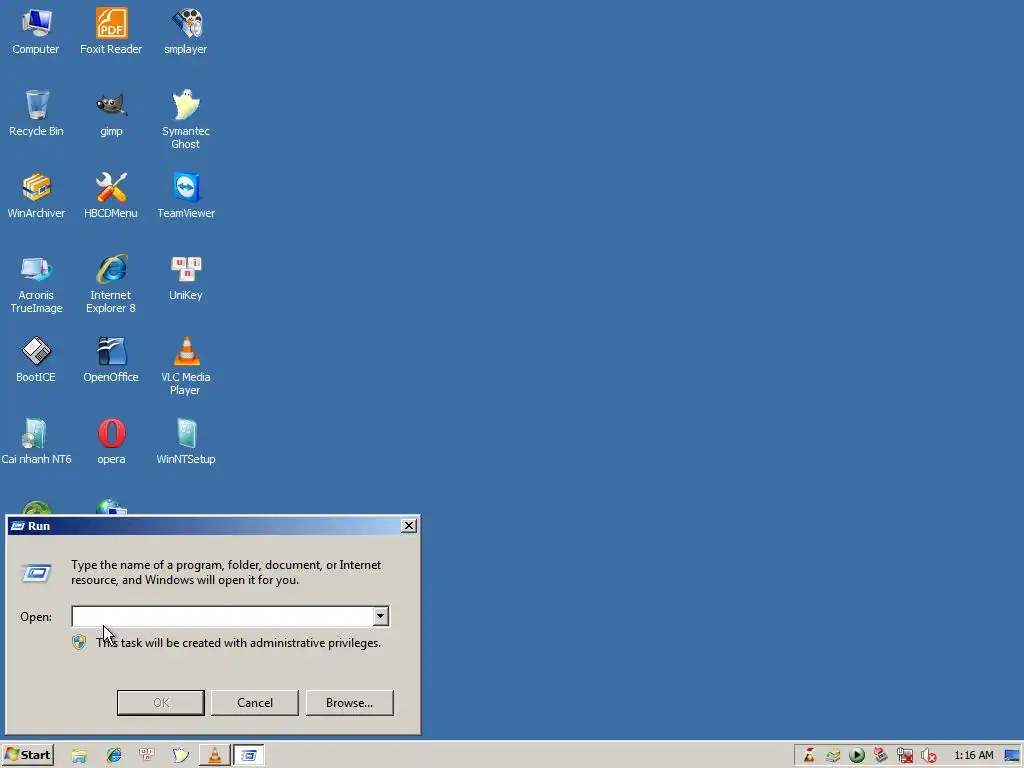The height and width of the screenshot is (768, 1024).
Task: Select the BootICE desktop icon
Action: pyautogui.click(x=36, y=359)
